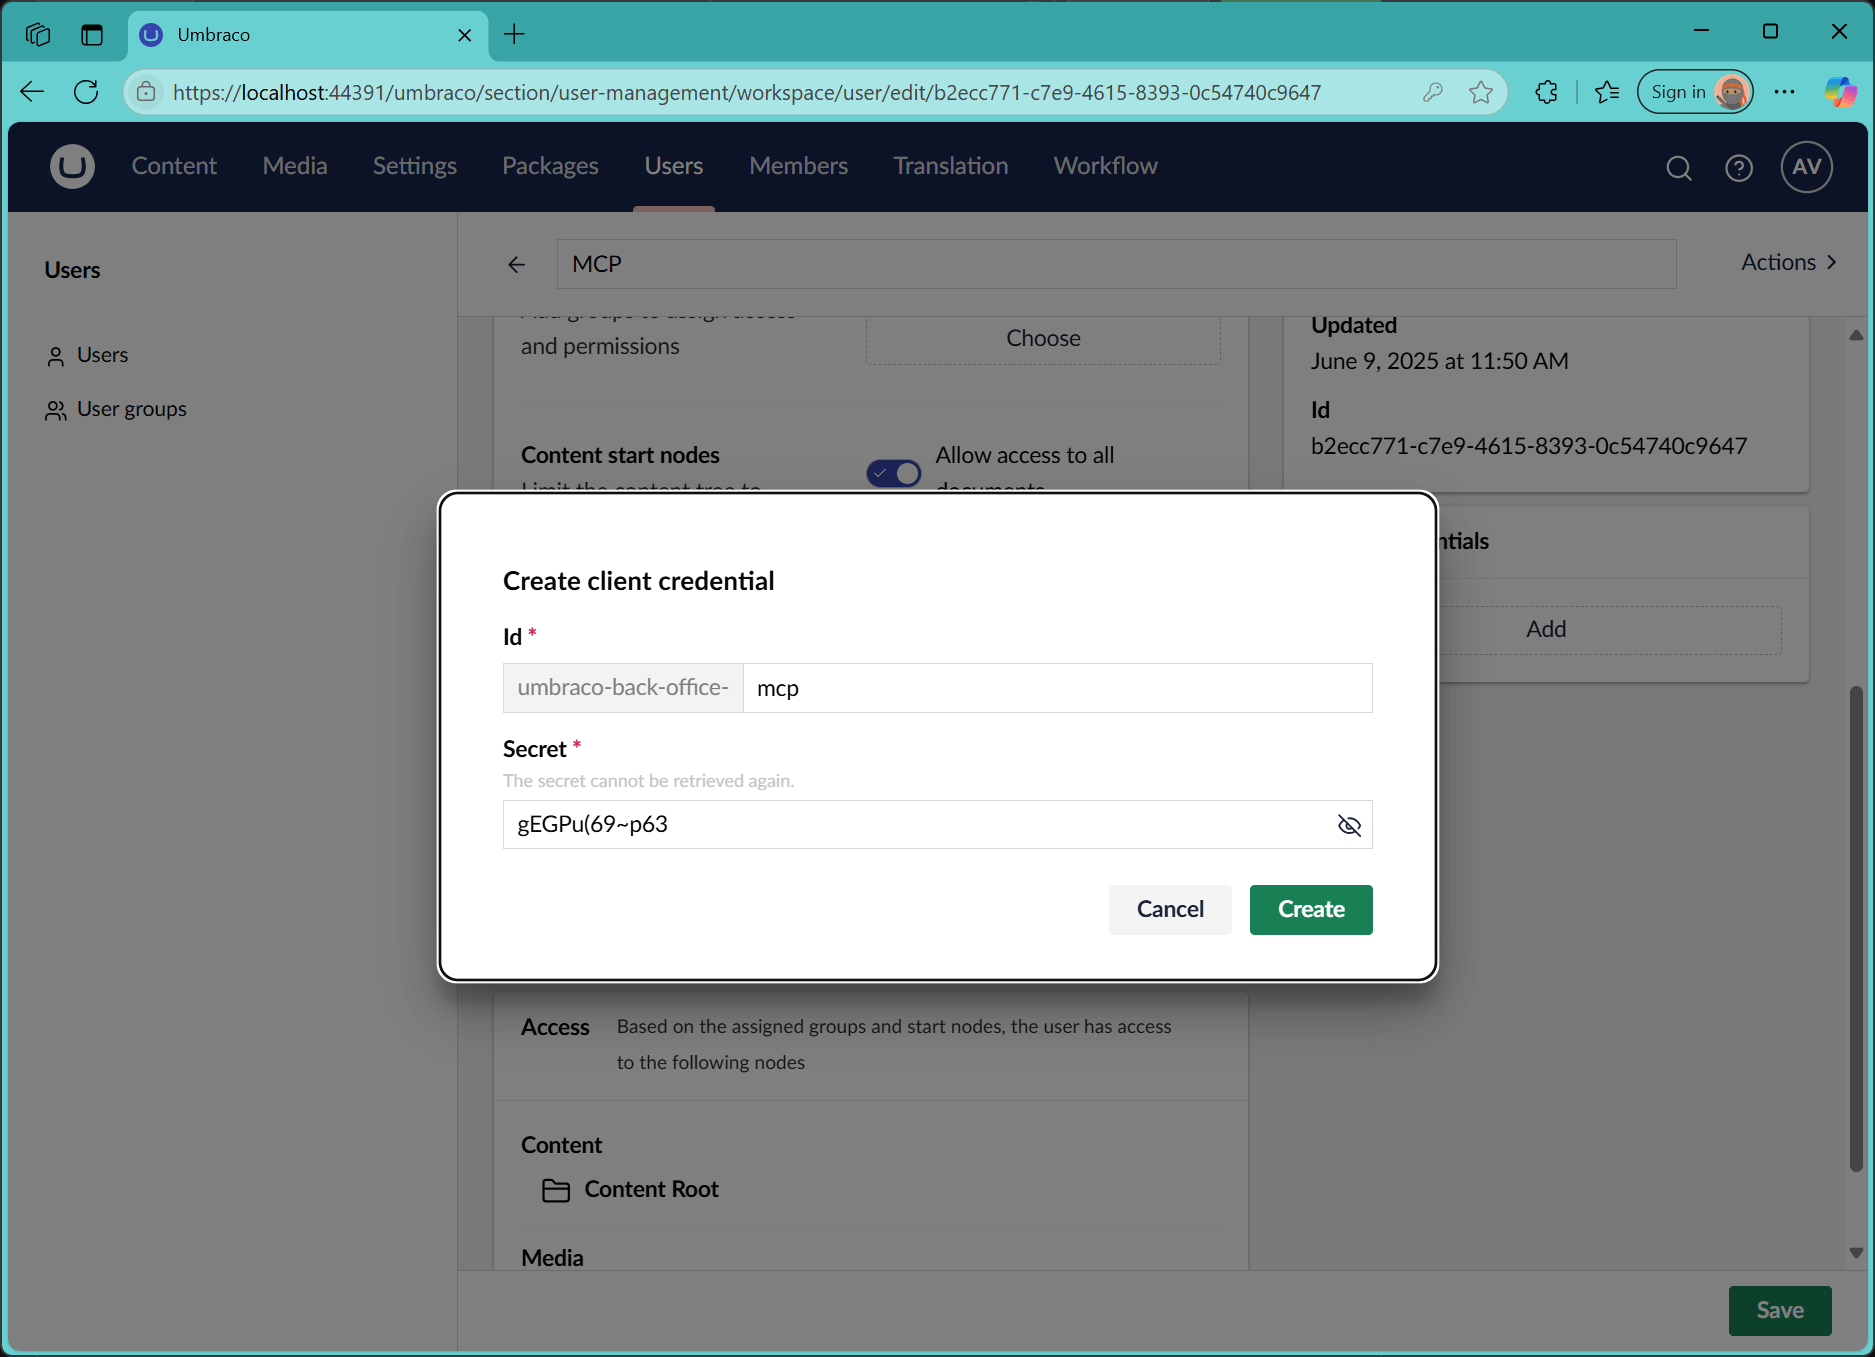Toggle Allow access to all documents
The image size is (1875, 1357).
(894, 472)
